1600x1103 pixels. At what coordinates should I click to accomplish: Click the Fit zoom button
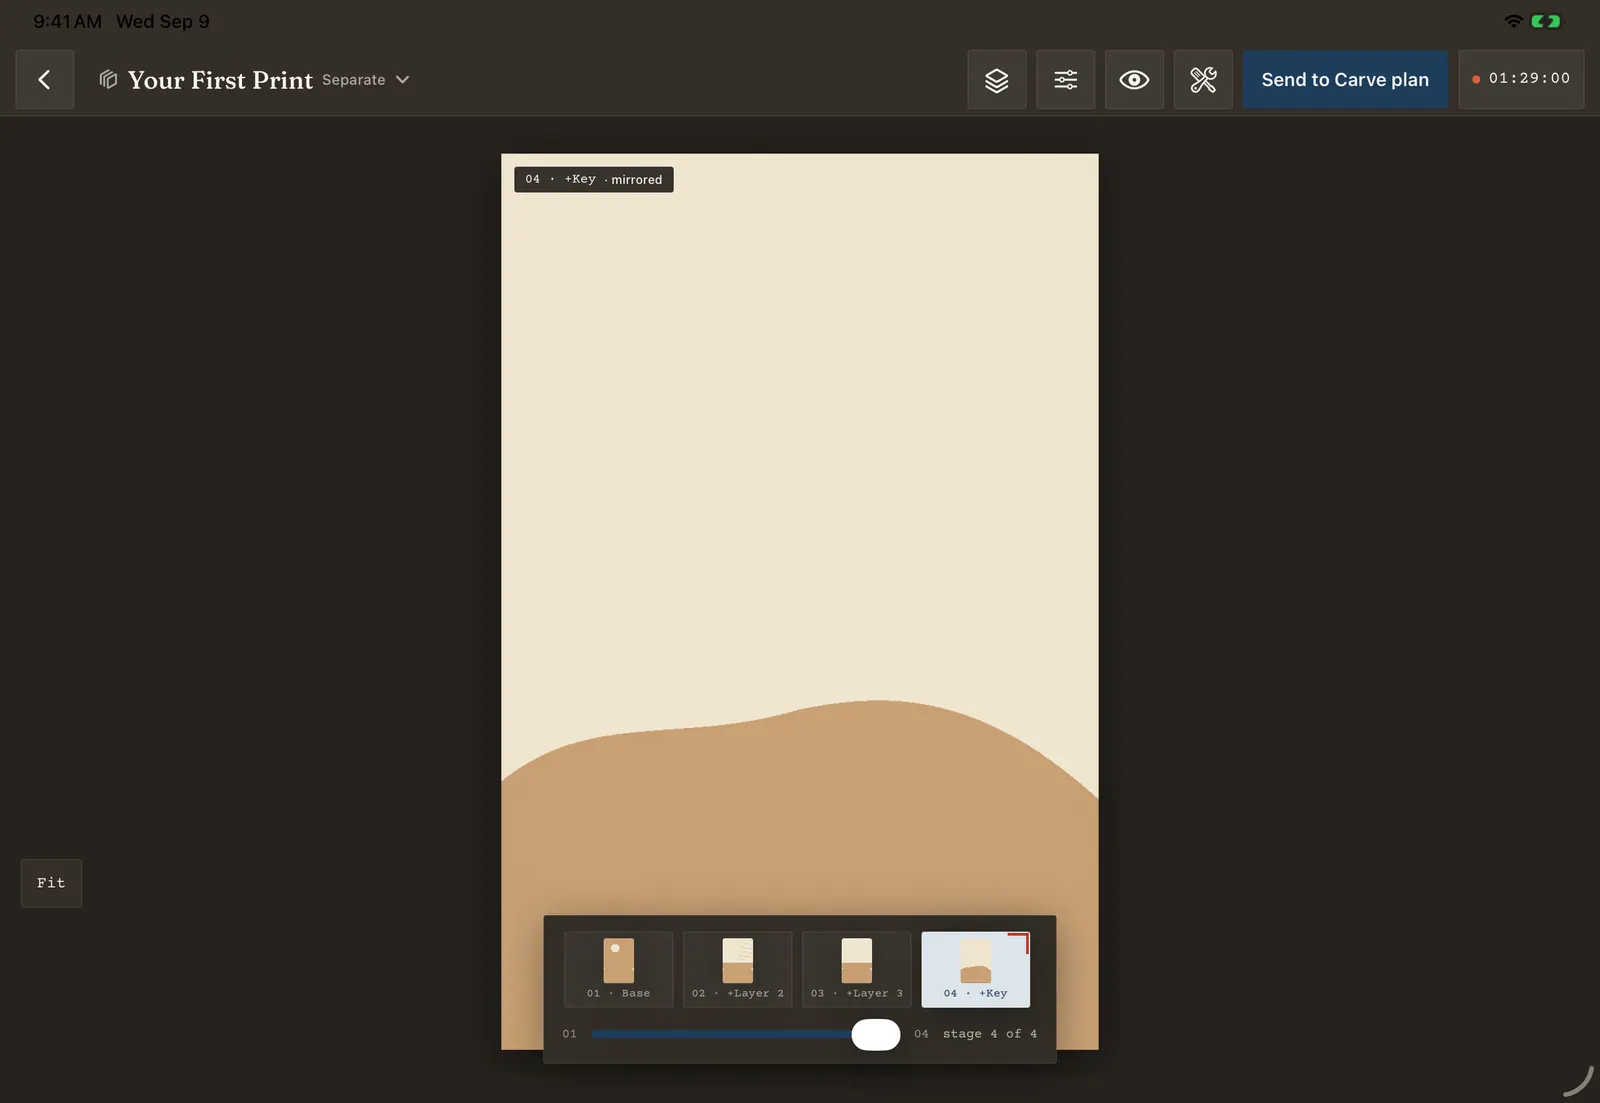[x=51, y=883]
